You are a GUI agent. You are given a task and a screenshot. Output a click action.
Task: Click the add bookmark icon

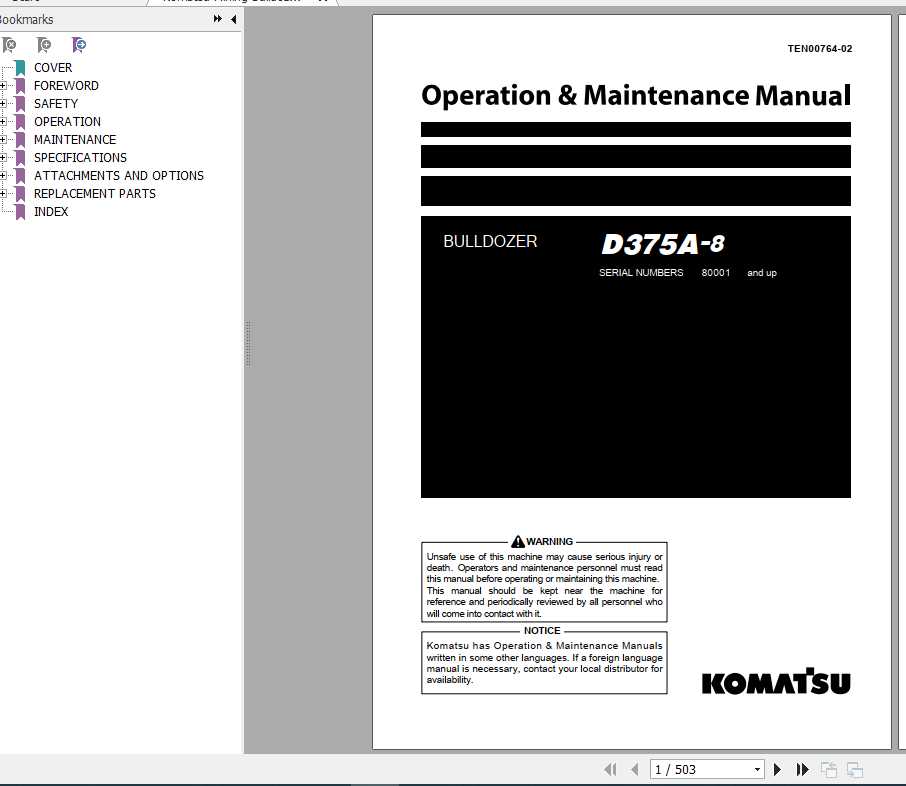coord(45,45)
